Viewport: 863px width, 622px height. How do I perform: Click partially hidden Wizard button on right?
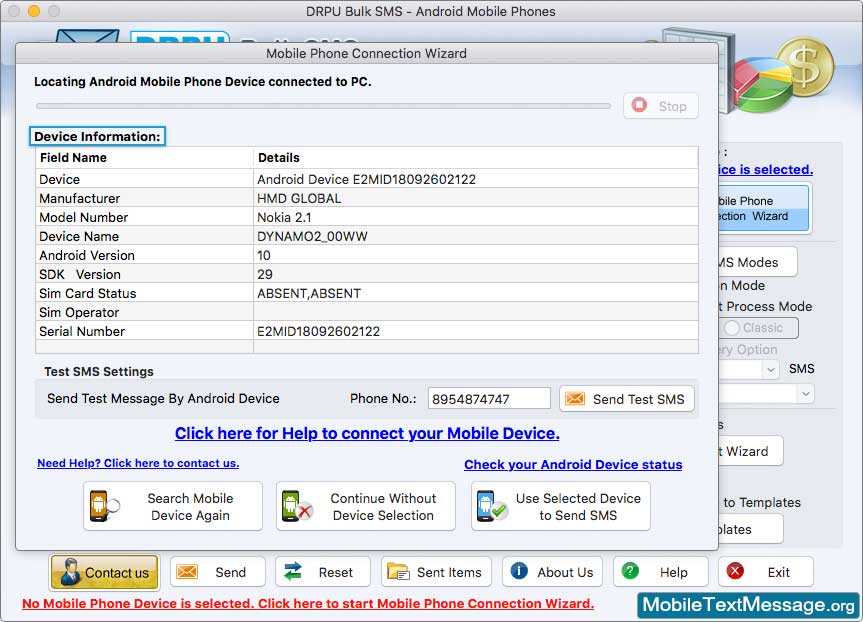tap(751, 451)
